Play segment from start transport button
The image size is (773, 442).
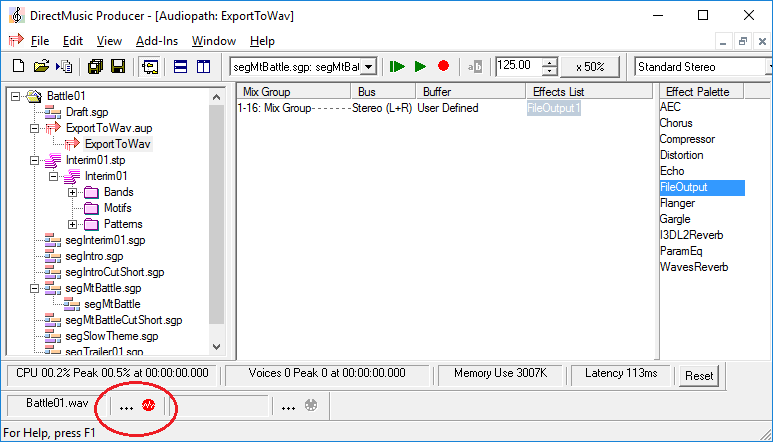click(397, 66)
